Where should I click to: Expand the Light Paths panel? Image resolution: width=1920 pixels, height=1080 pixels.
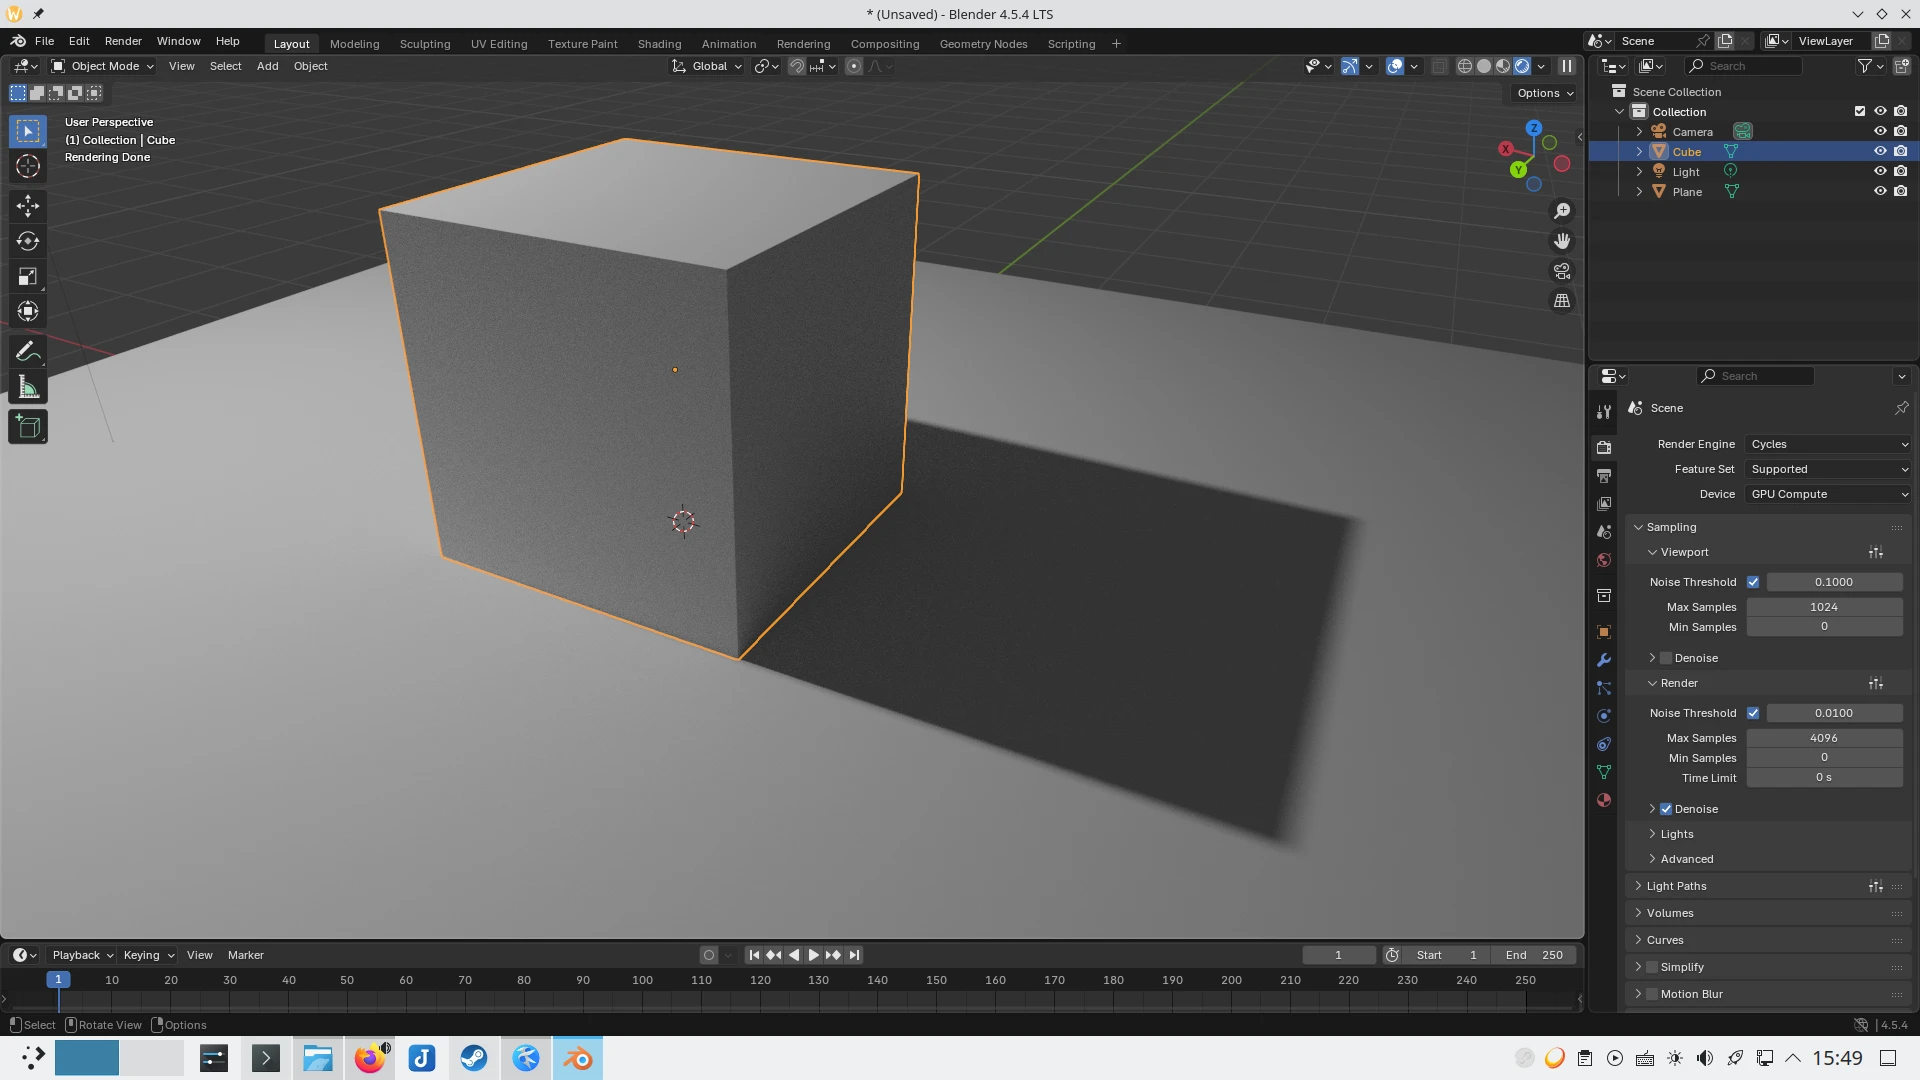pos(1677,886)
